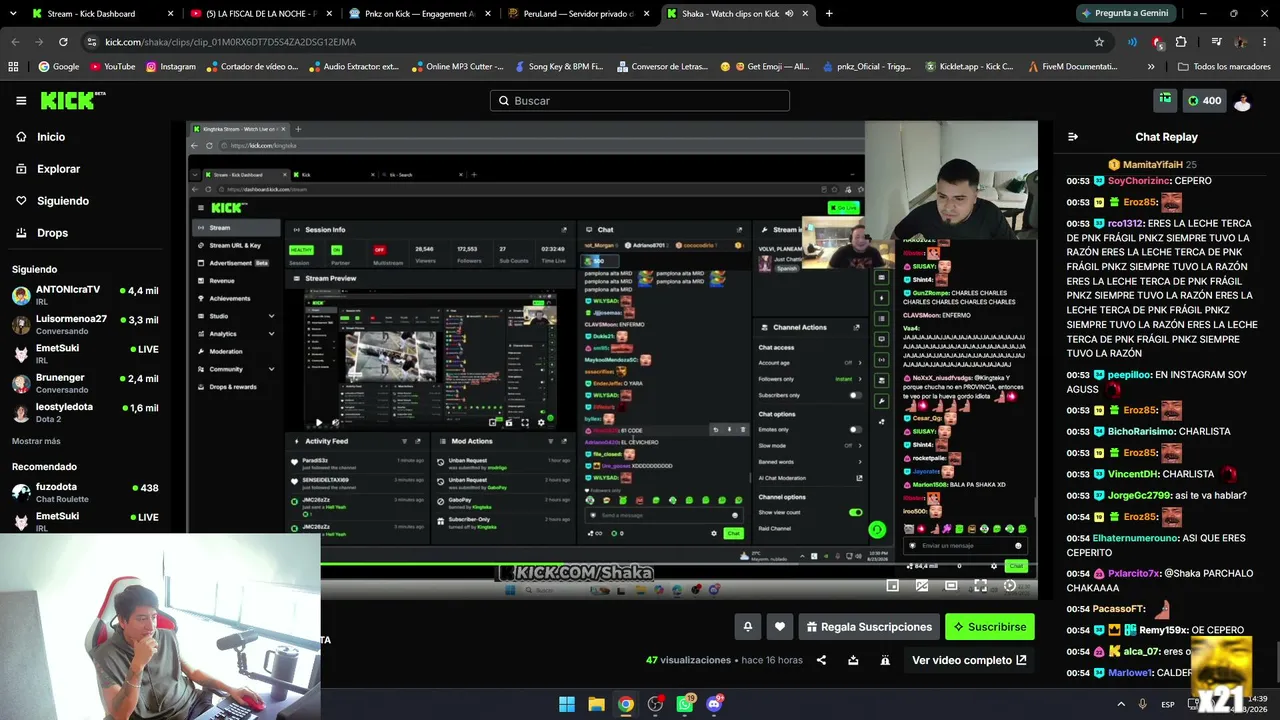Image resolution: width=1280 pixels, height=720 pixels.
Task: Open fuzodota under Recomendado
Action: click(x=85, y=492)
